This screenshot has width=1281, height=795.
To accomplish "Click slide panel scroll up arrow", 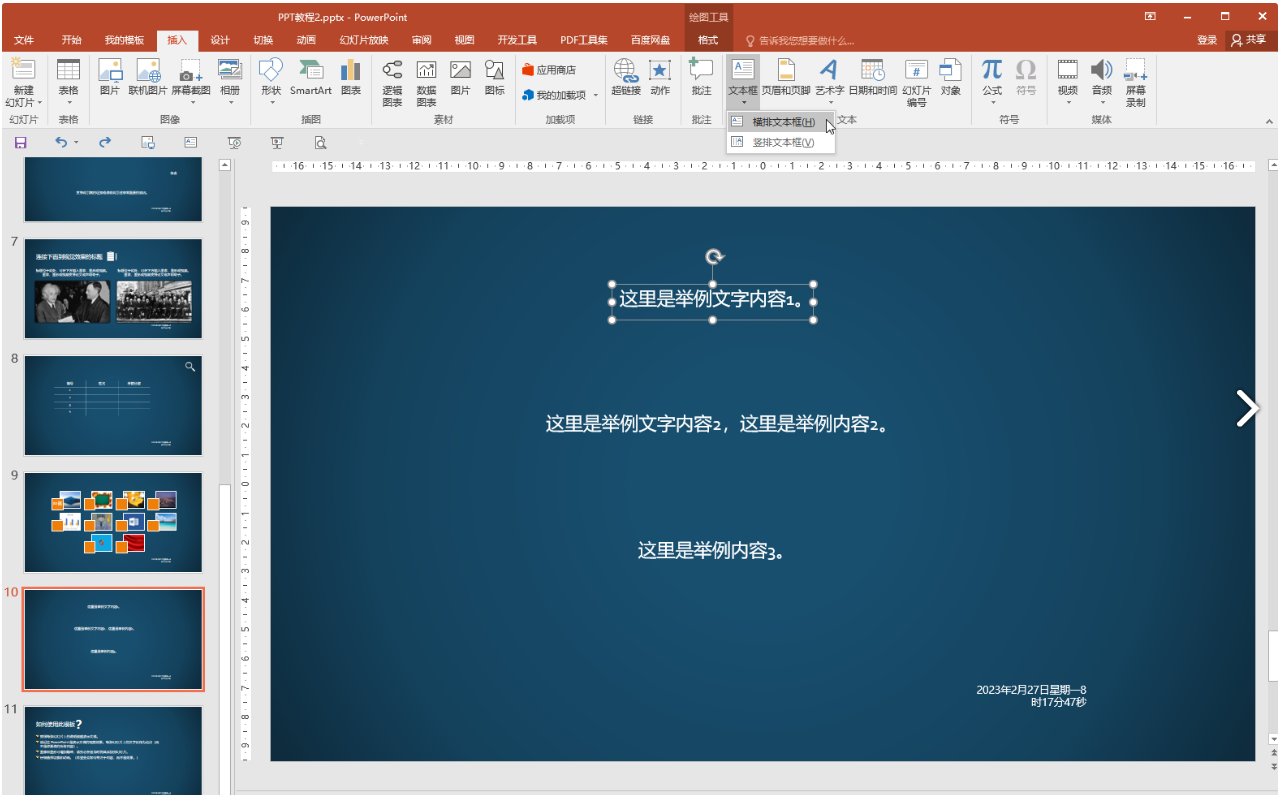I will 225,165.
